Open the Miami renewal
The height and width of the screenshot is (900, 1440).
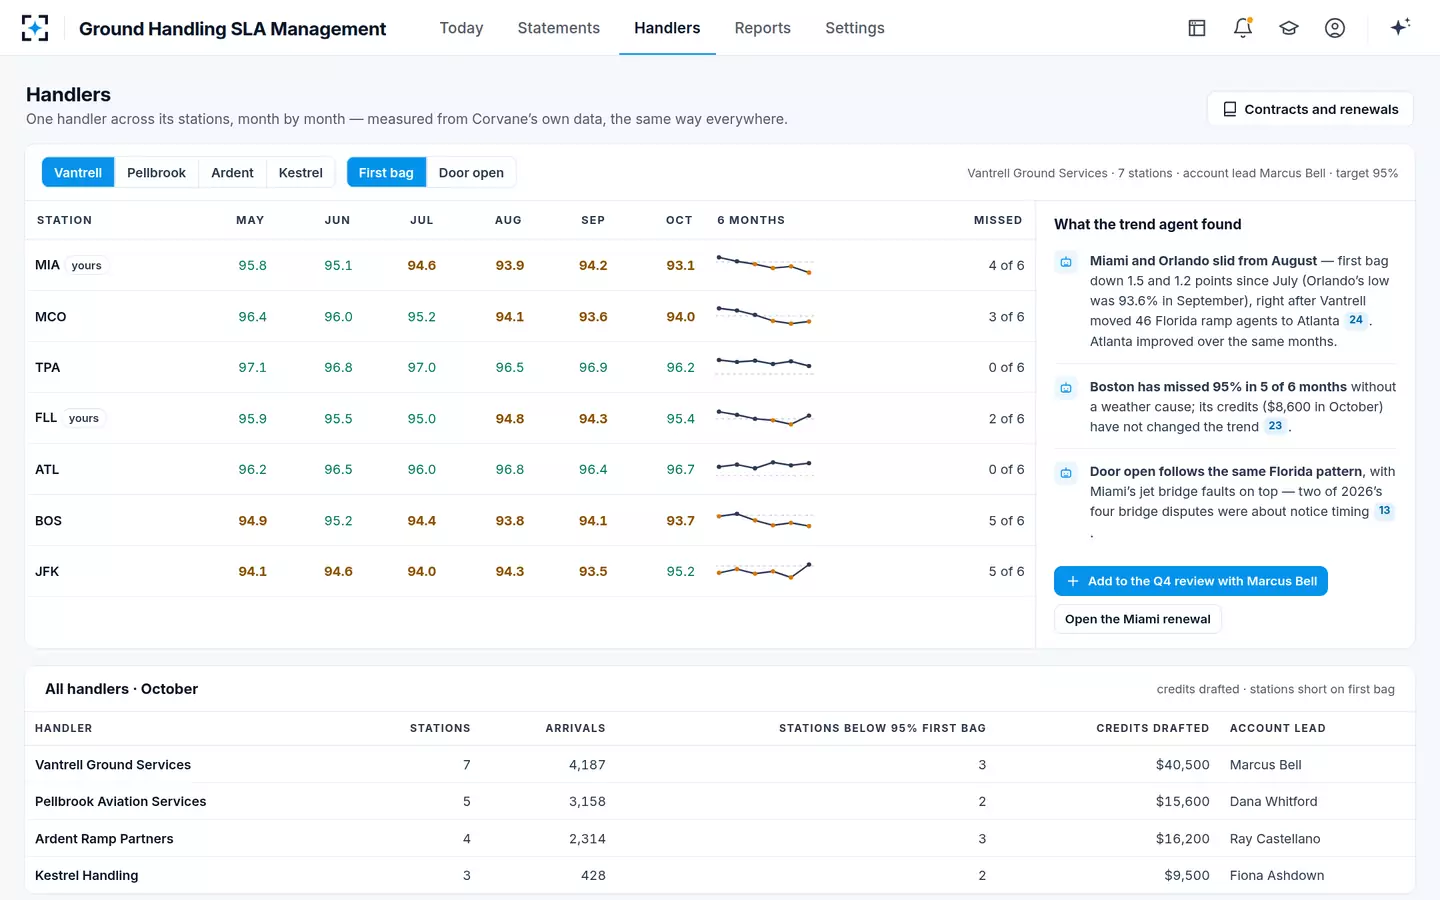point(1138,619)
